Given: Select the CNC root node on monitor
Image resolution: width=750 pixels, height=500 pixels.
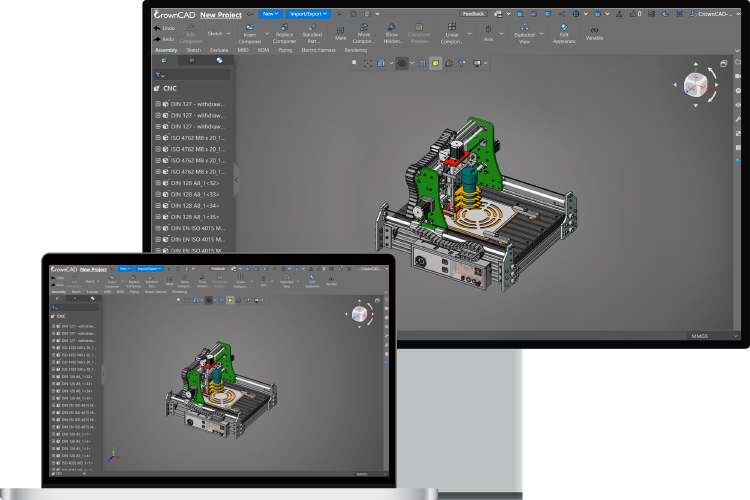Looking at the screenshot, I should click(165, 89).
